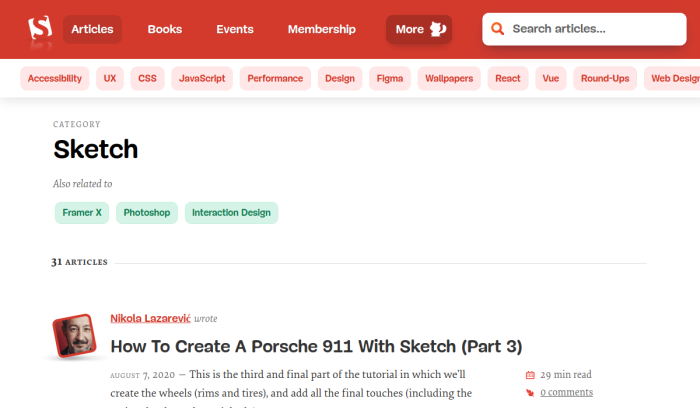700x408 pixels.
Task: Select the React category tag
Action: pyautogui.click(x=508, y=79)
